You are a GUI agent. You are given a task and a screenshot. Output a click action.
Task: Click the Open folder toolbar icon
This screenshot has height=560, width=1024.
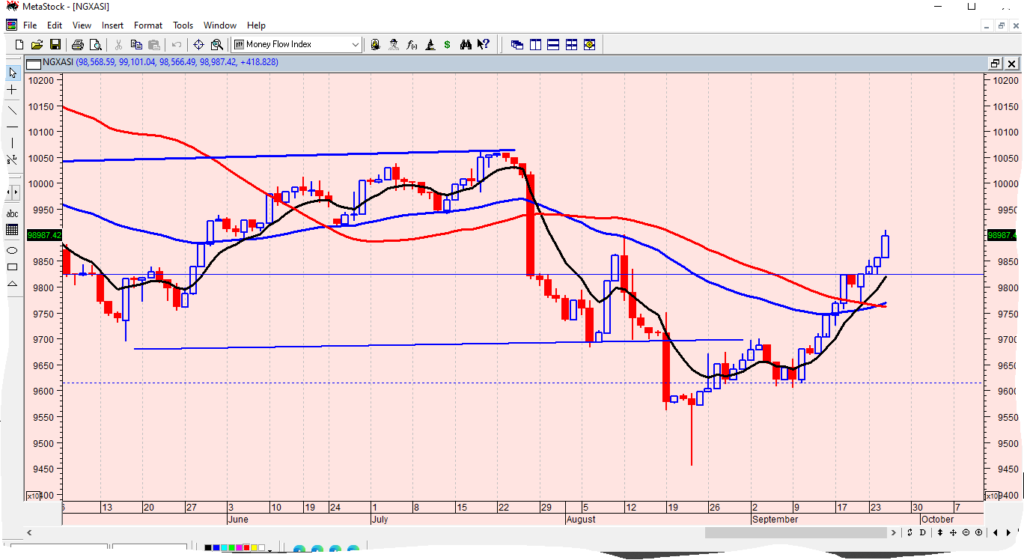click(x=36, y=44)
